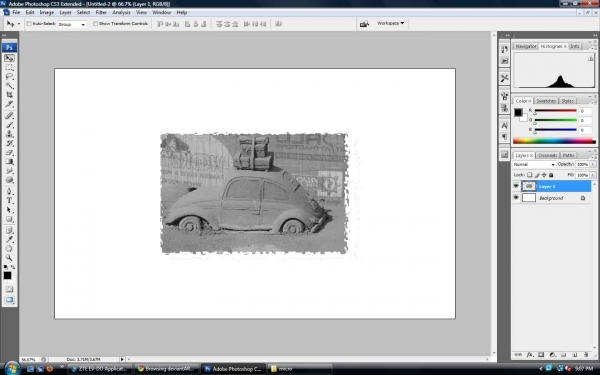600x375 pixels.
Task: Expand the toolbox double-arrow toggle
Action: (4, 36)
